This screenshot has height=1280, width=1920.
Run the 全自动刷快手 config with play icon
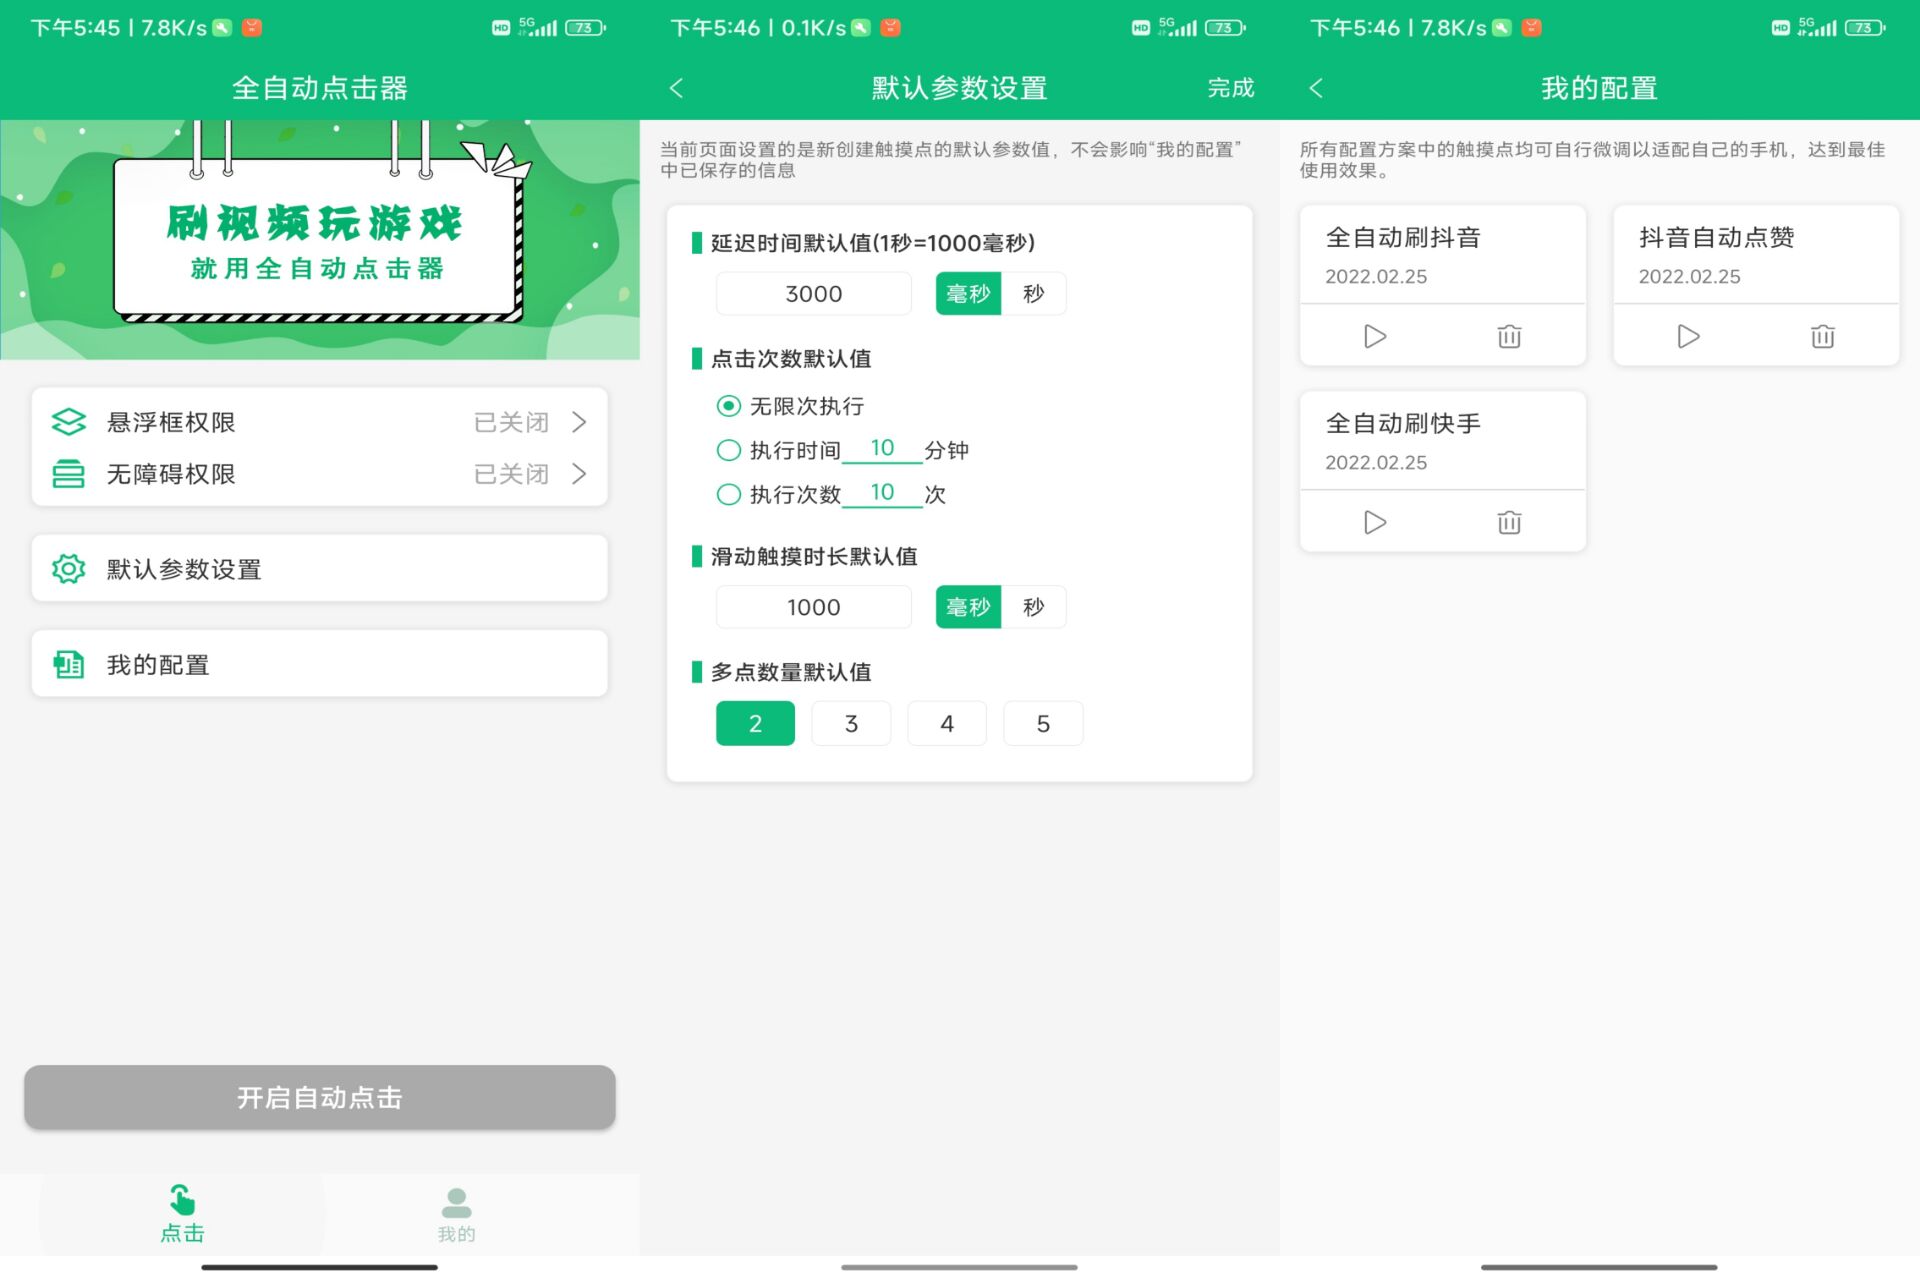[1374, 521]
